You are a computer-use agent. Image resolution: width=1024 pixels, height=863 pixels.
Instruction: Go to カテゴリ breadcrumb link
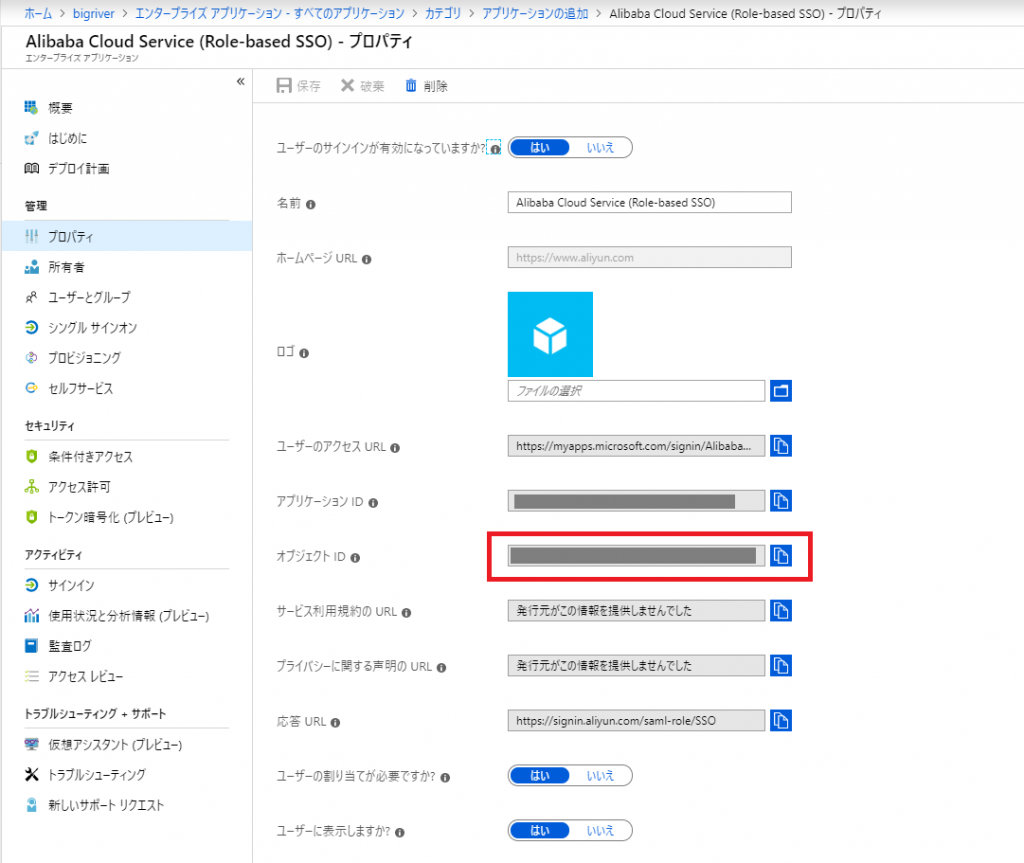click(x=443, y=13)
